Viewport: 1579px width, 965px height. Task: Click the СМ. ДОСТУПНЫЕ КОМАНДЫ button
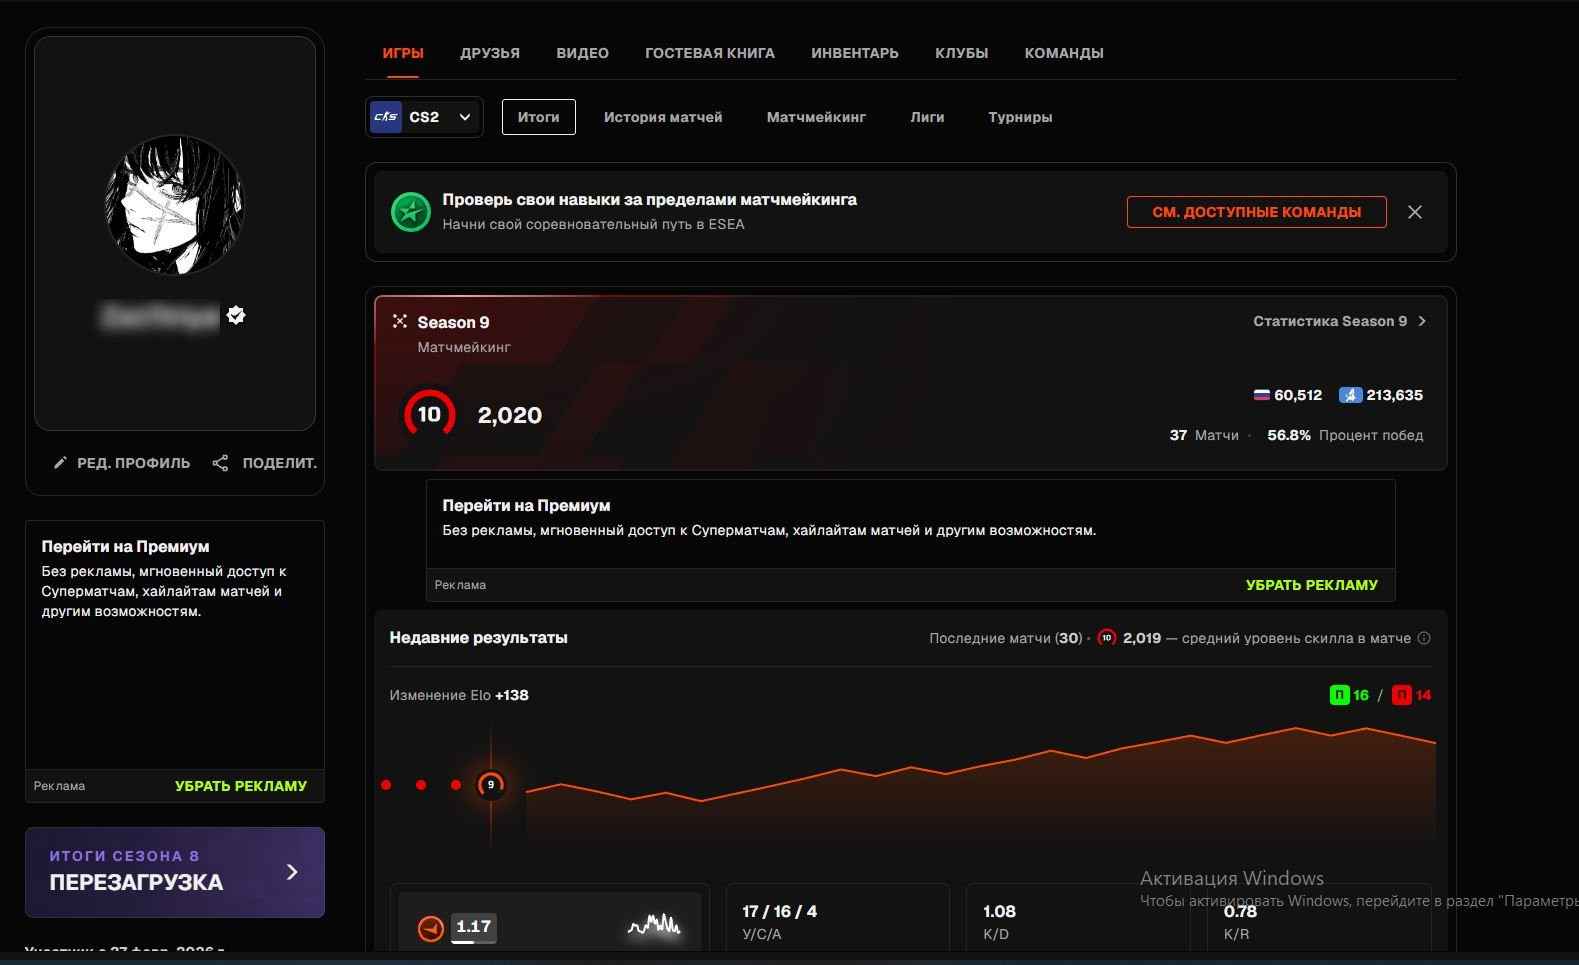[x=1257, y=212]
